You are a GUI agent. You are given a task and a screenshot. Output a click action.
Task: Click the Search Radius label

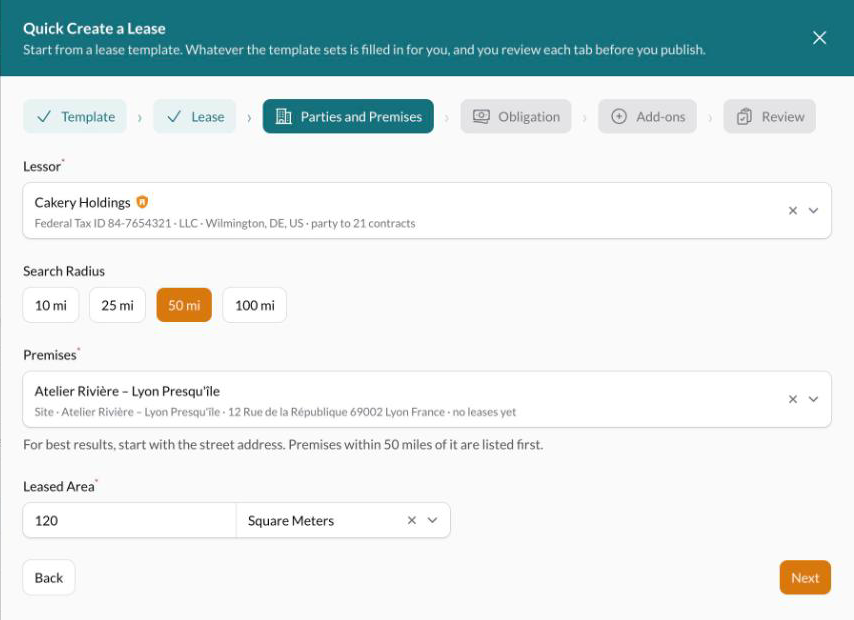(64, 271)
